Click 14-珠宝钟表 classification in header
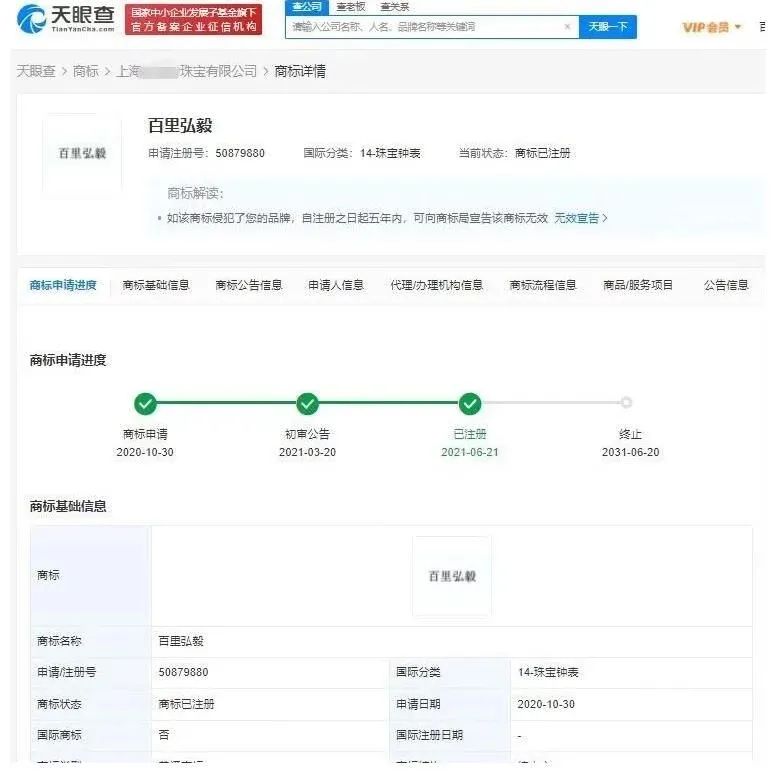The height and width of the screenshot is (783, 775). click(x=390, y=153)
